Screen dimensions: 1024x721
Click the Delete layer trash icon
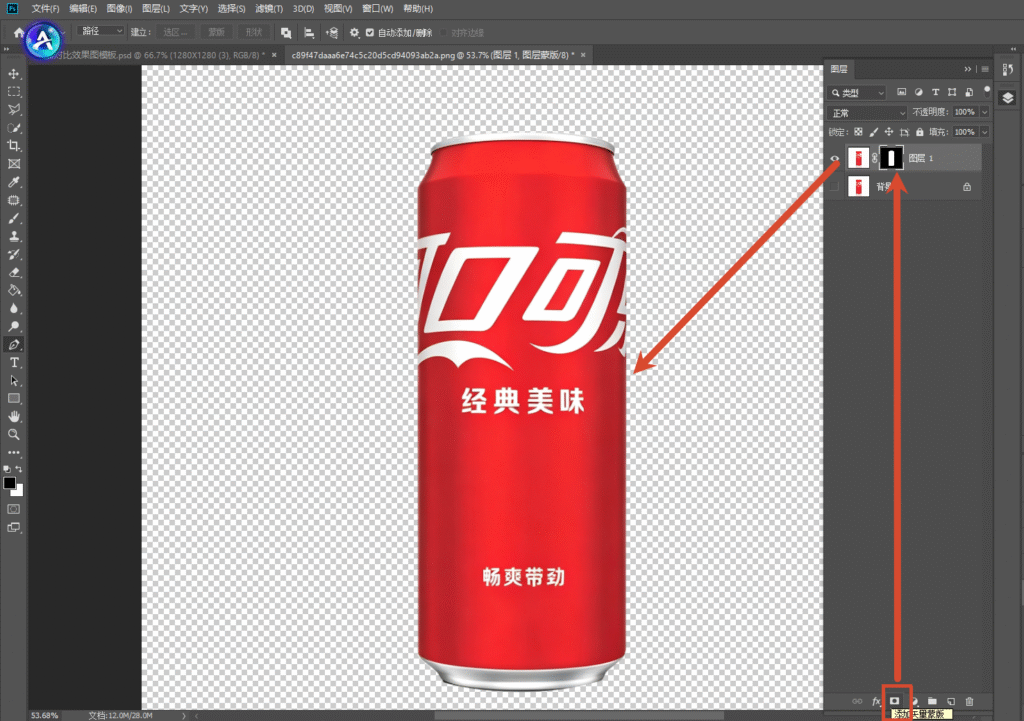pyautogui.click(x=969, y=701)
